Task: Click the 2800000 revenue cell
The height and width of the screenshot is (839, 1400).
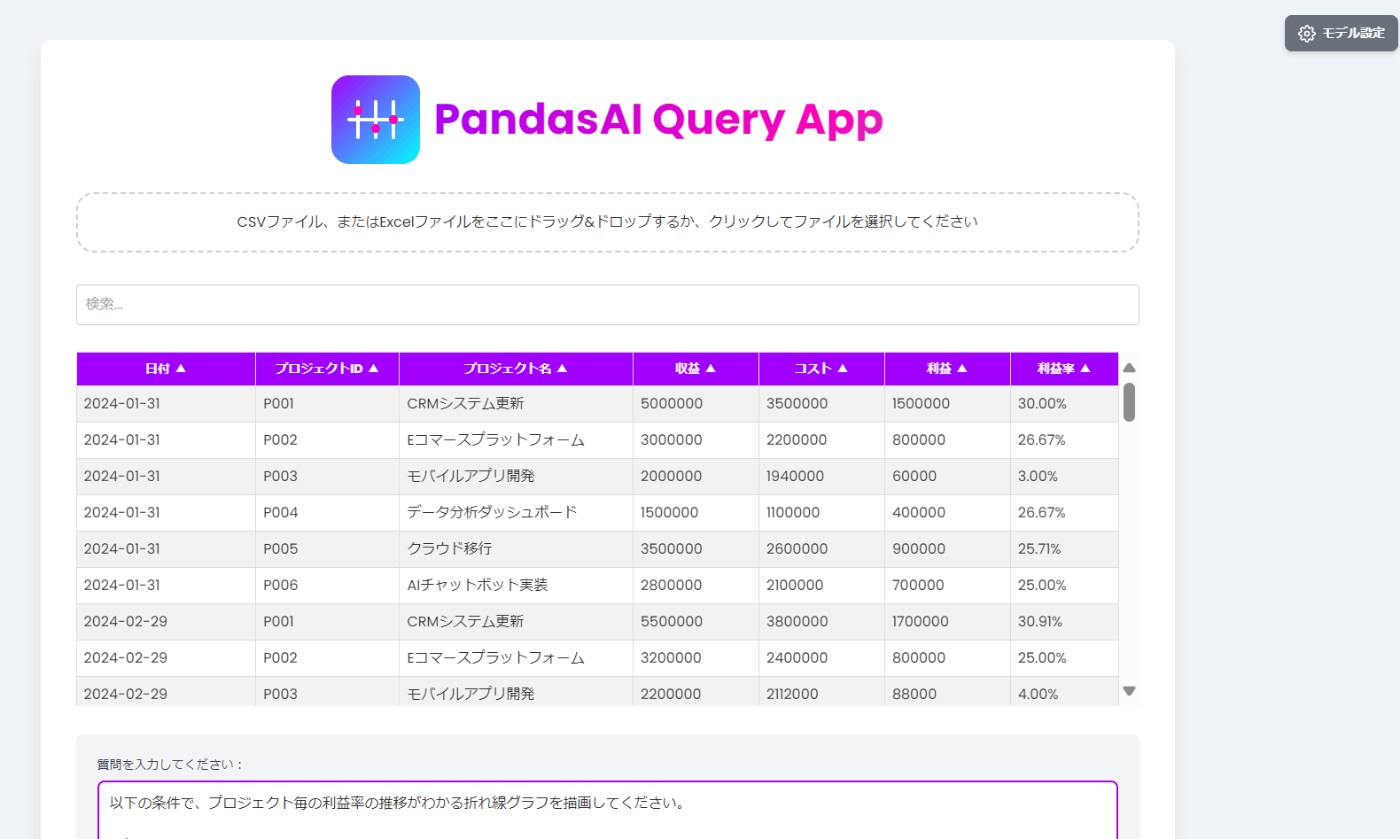Action: (696, 585)
